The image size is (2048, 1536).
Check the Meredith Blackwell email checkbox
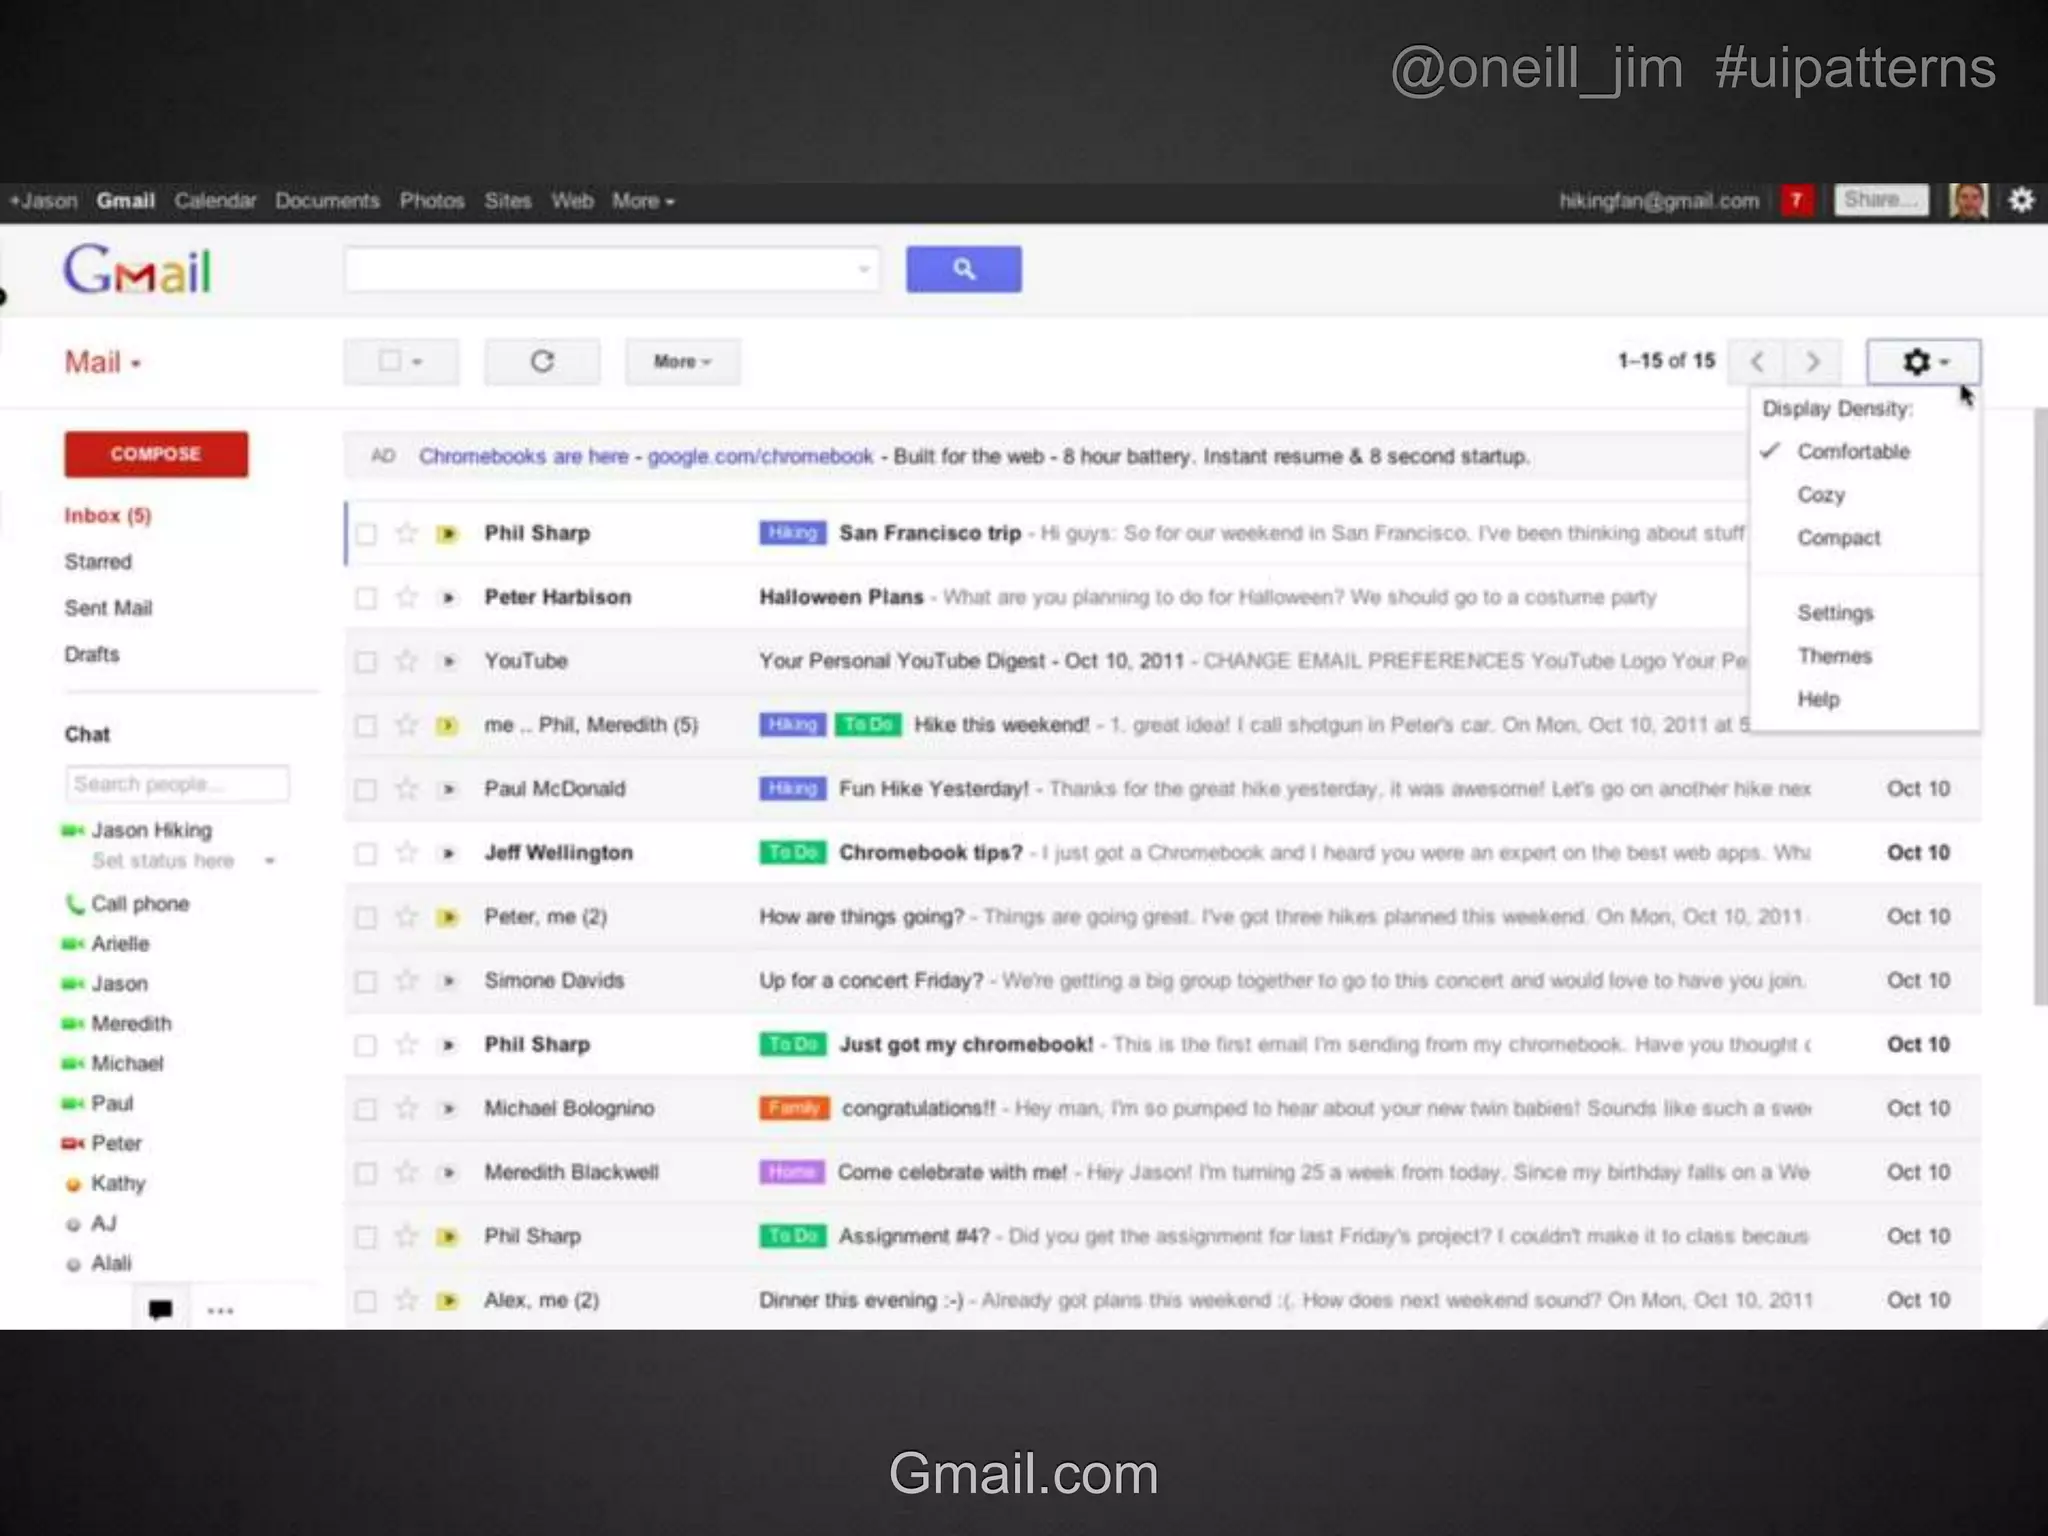[x=366, y=1173]
